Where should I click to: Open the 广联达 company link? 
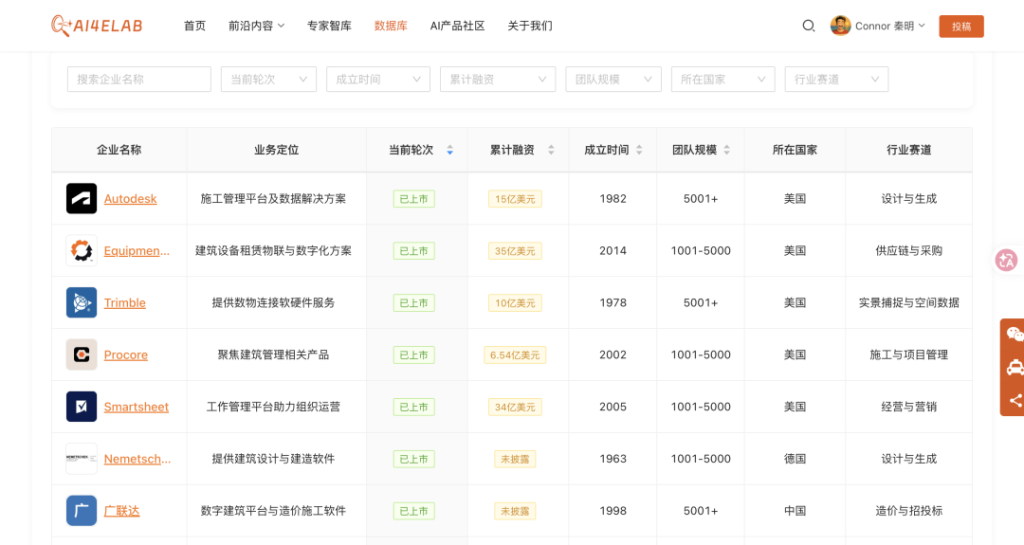[121, 511]
